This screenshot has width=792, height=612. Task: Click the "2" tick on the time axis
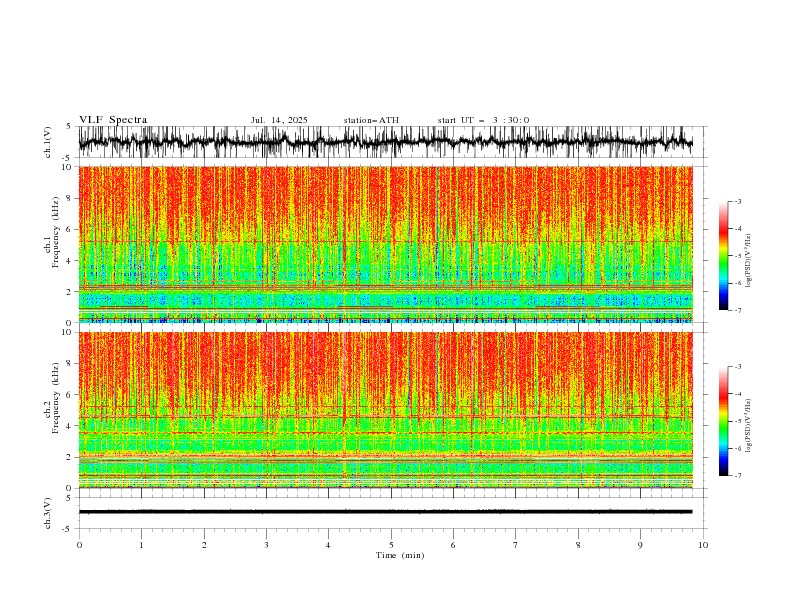point(204,545)
